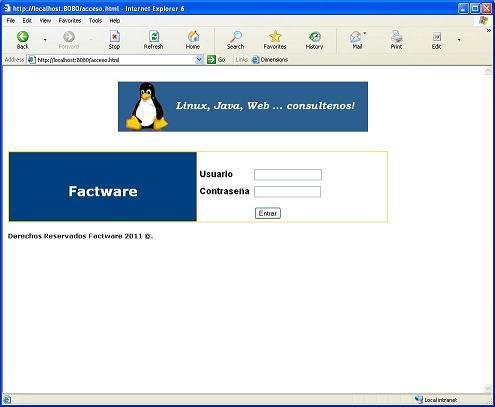The width and height of the screenshot is (495, 407).
Task: Click the Usuario input field
Action: click(288, 175)
